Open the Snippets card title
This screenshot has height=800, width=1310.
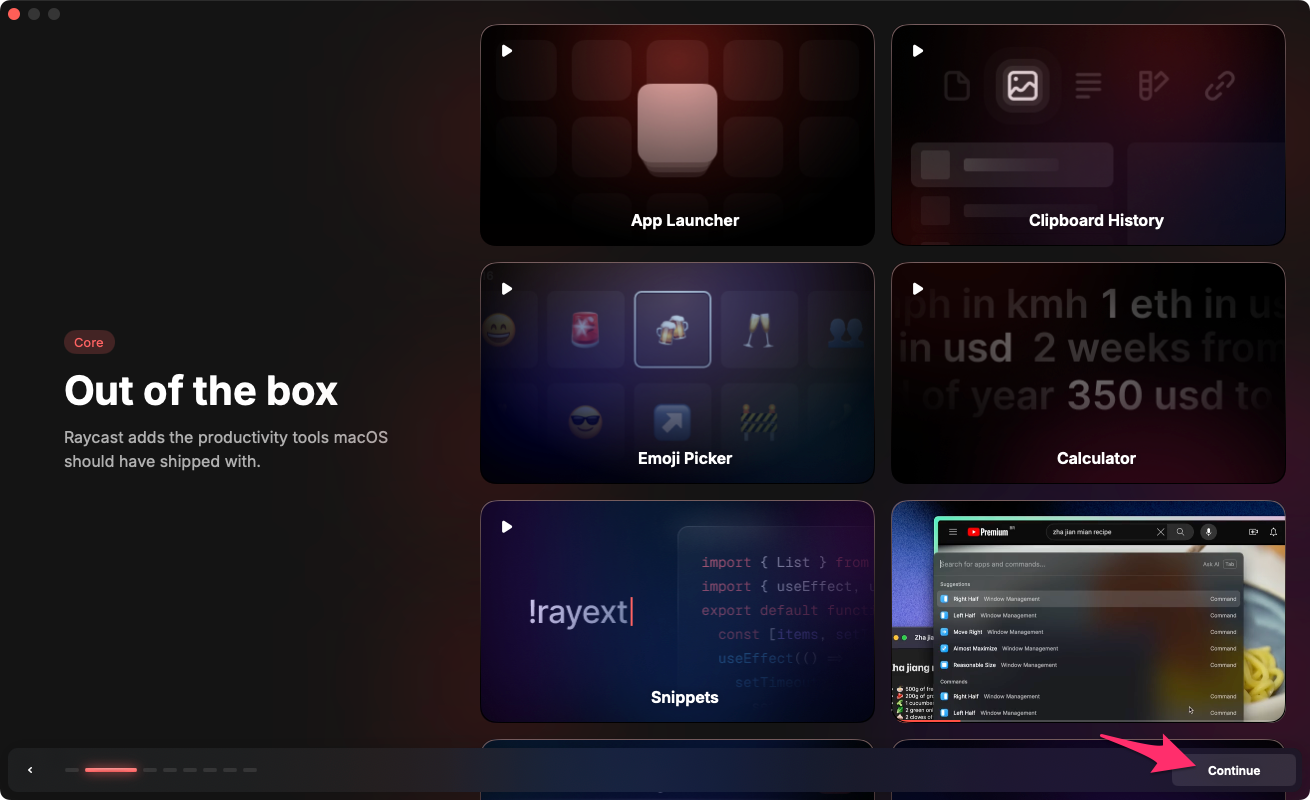tap(685, 697)
